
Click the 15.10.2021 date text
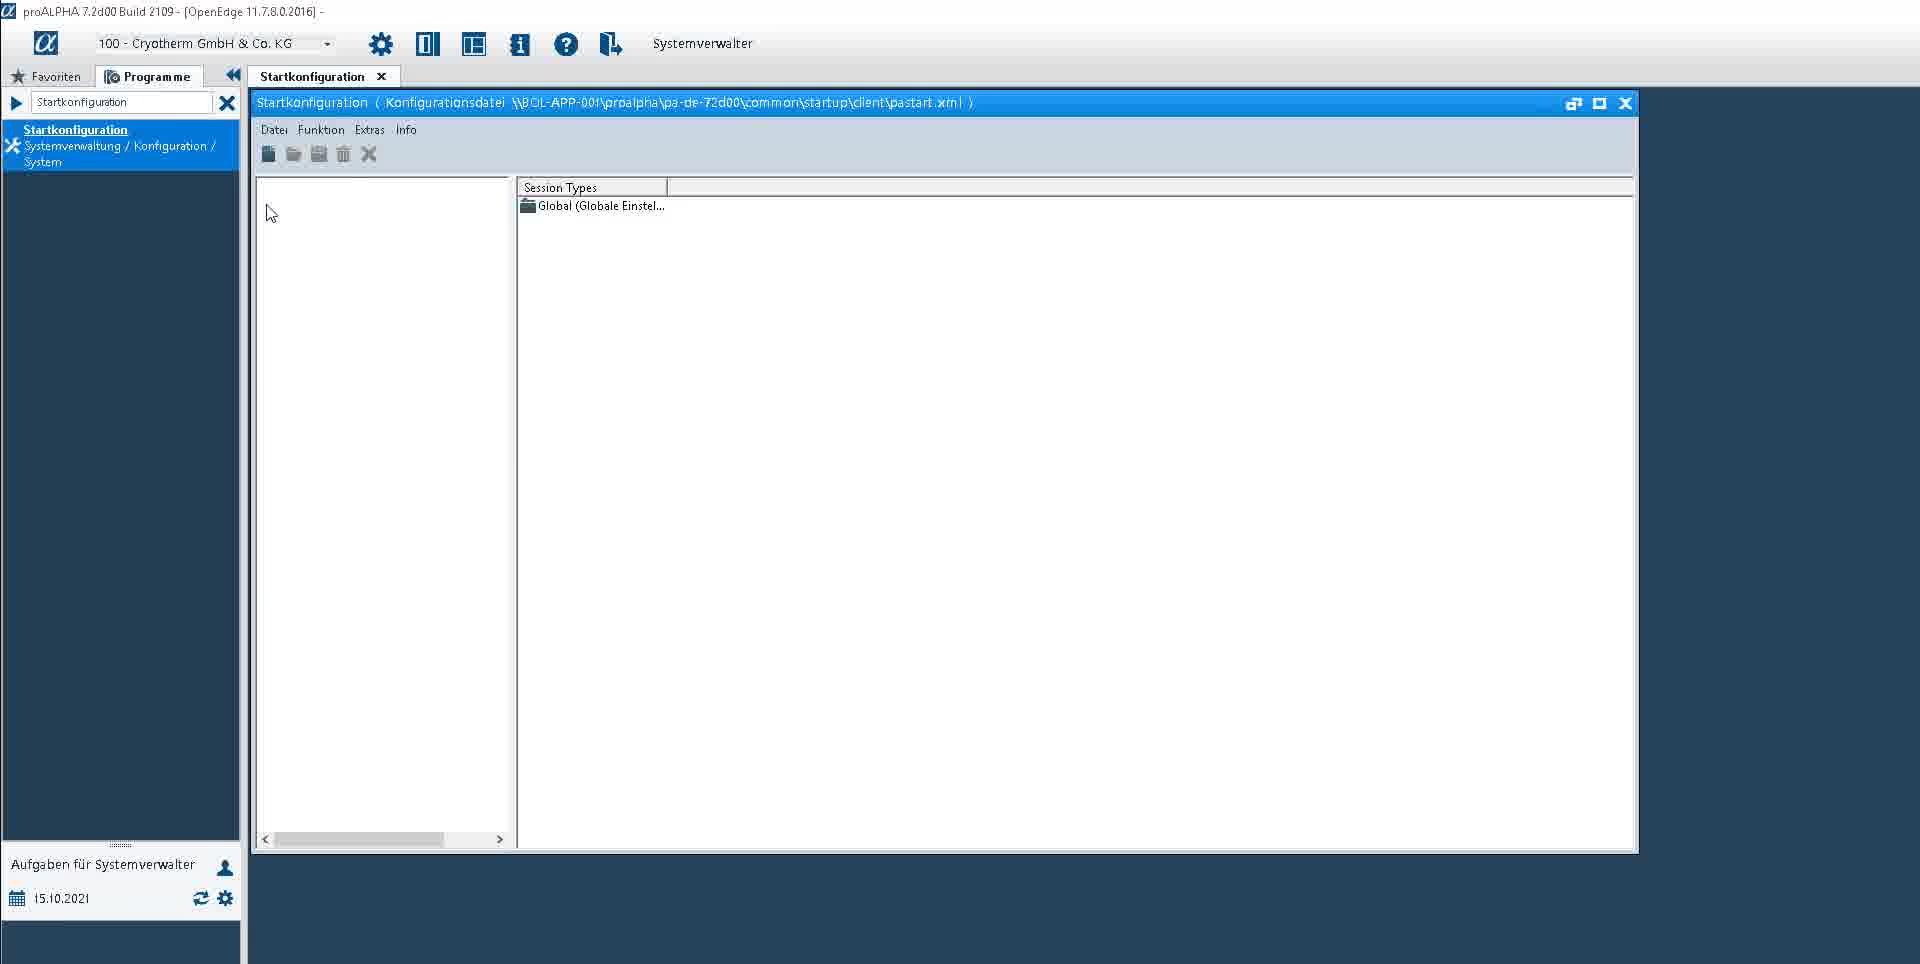62,898
